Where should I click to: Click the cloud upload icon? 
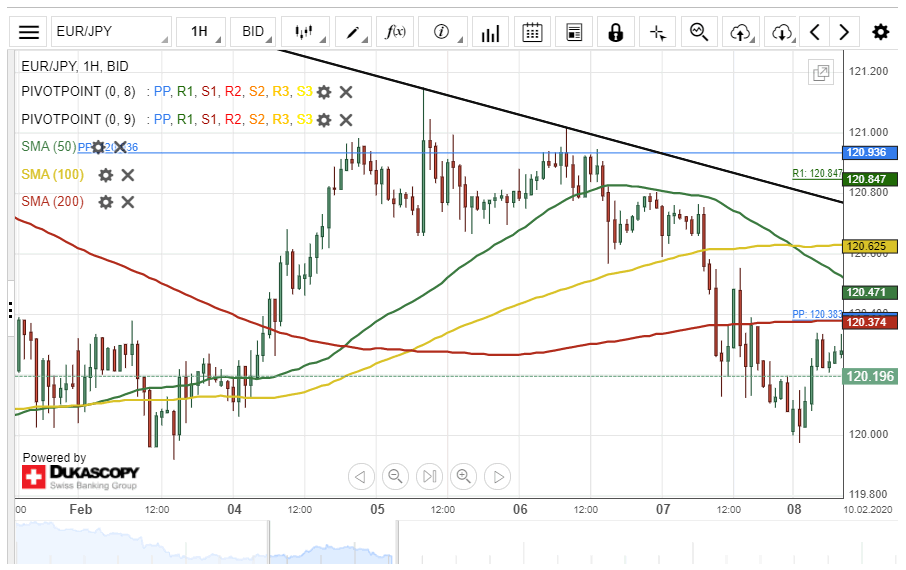(741, 32)
